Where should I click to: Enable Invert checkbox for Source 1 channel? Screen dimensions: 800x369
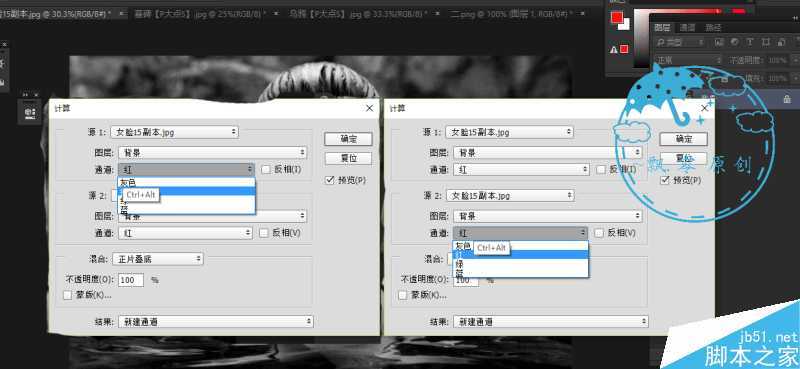click(x=265, y=169)
